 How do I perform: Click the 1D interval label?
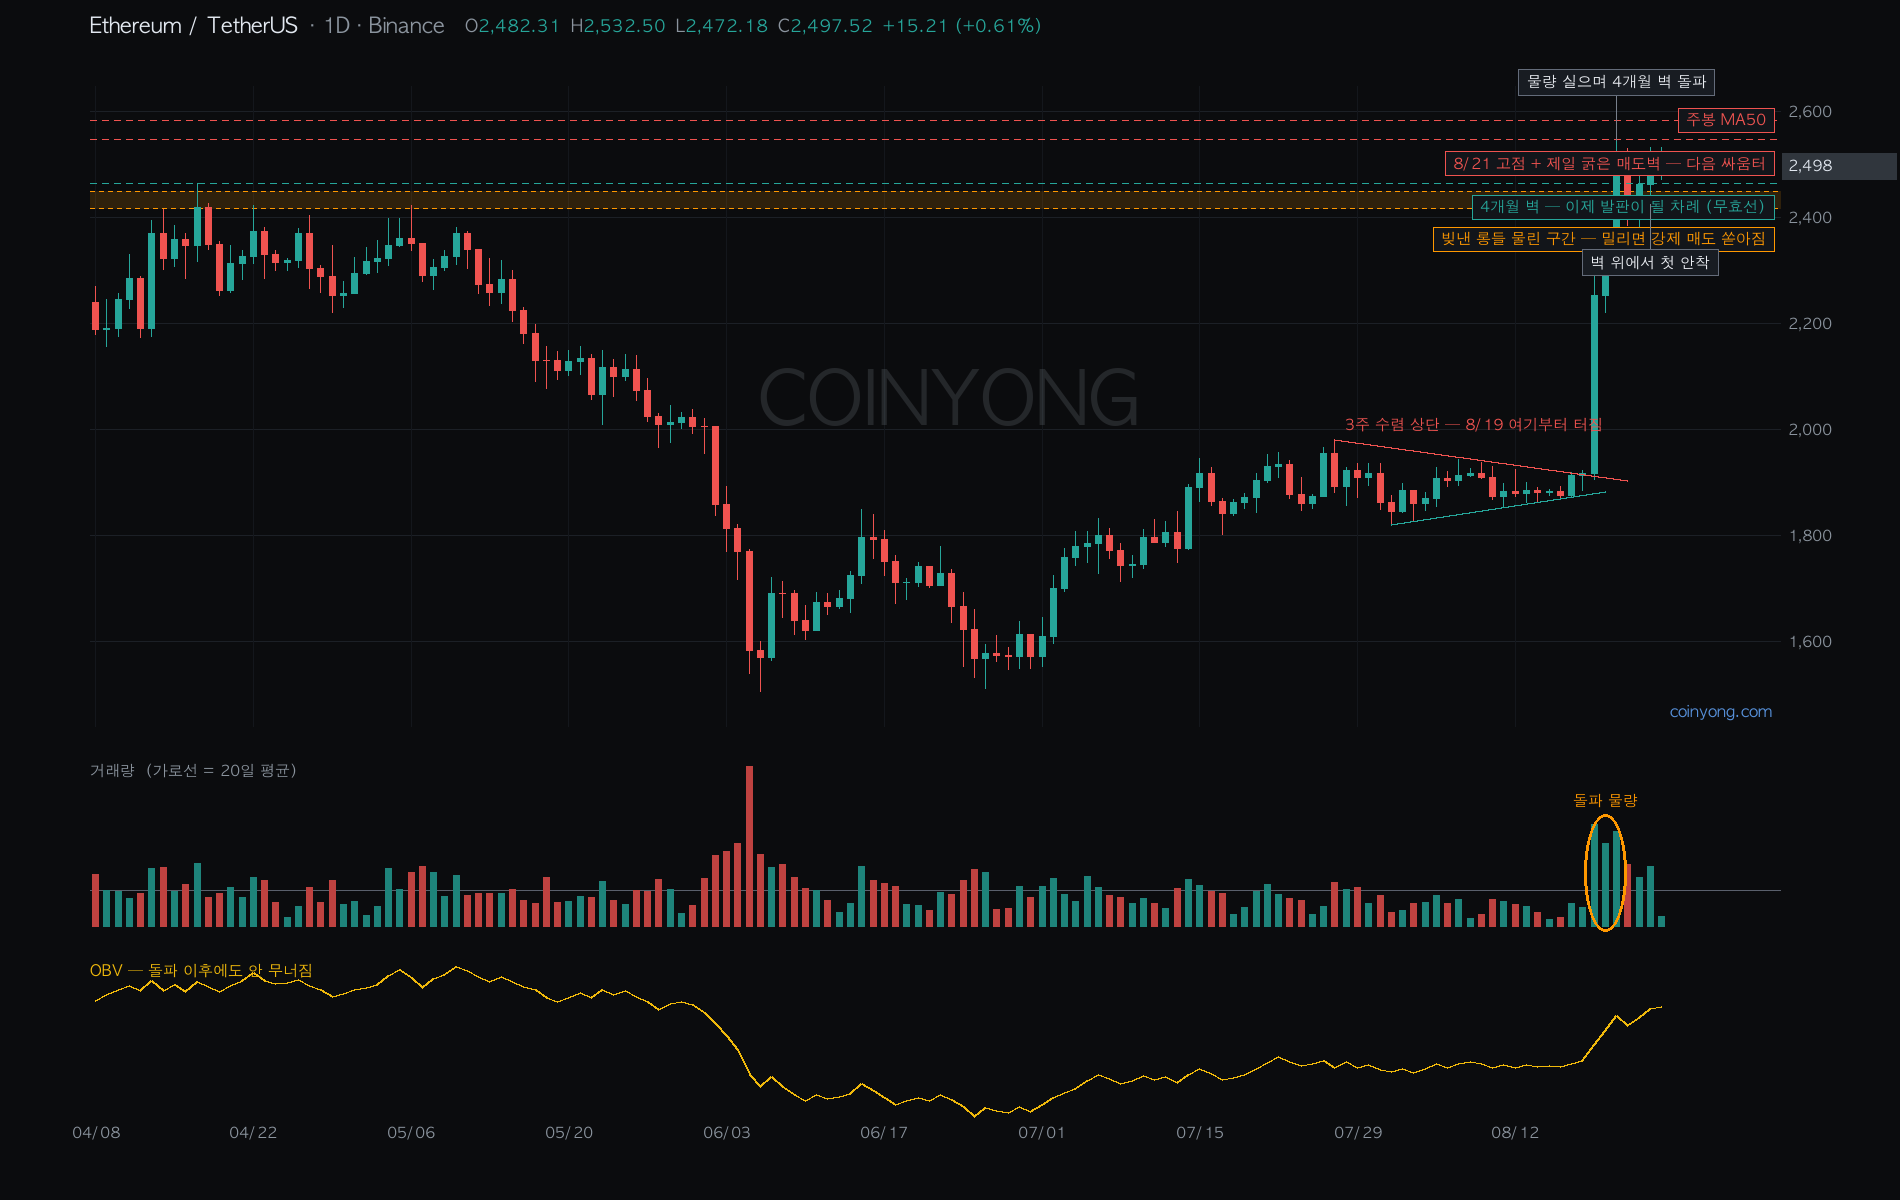337,26
